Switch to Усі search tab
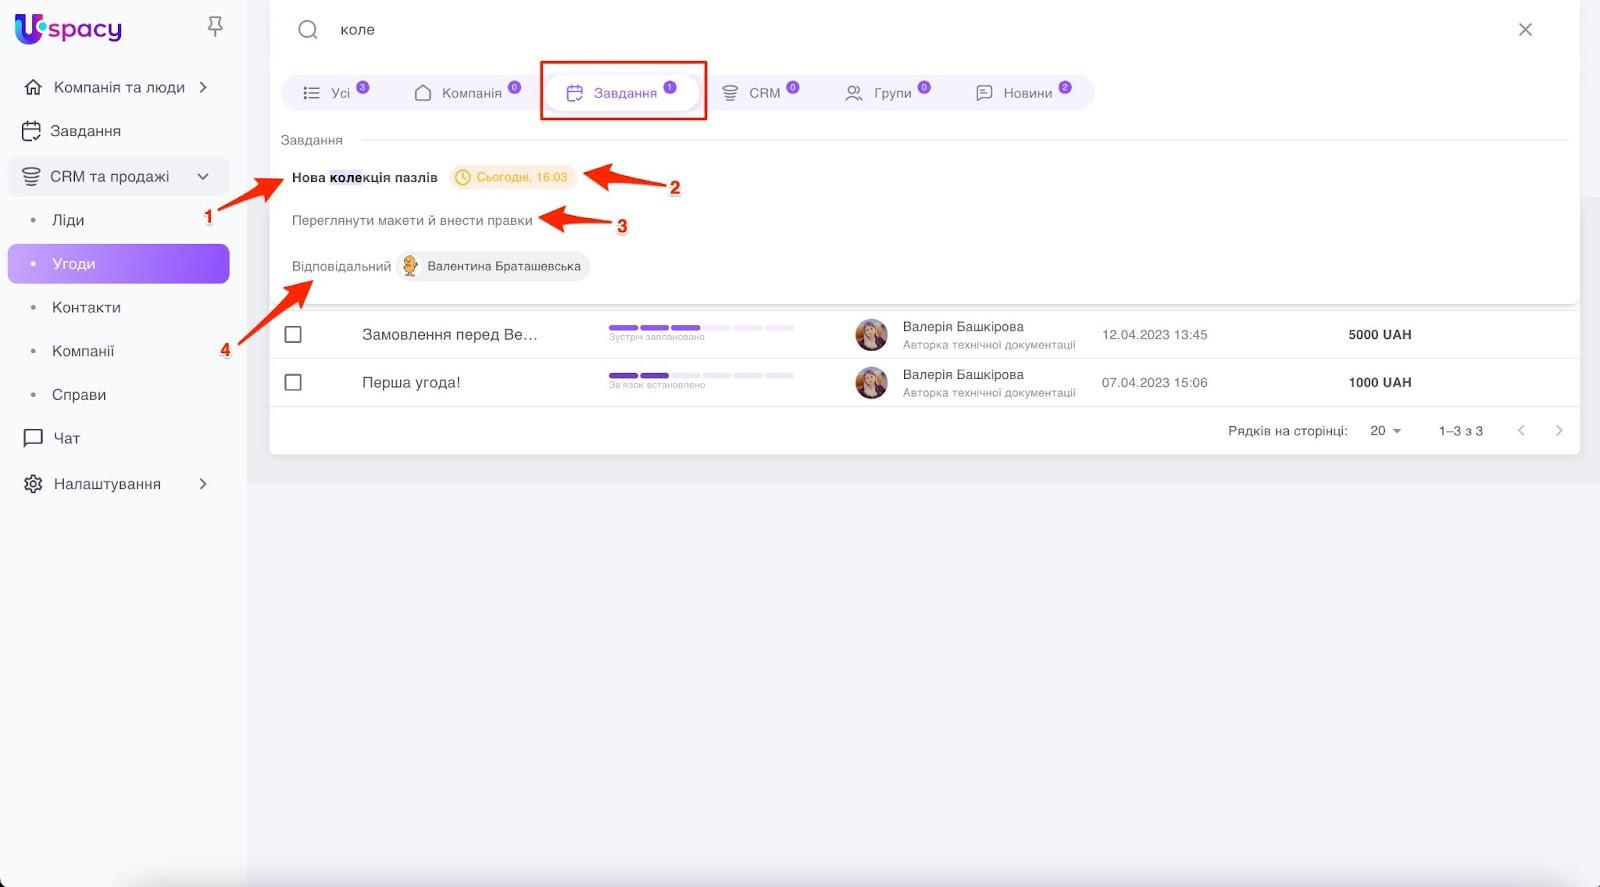The height and width of the screenshot is (887, 1600). (336, 93)
